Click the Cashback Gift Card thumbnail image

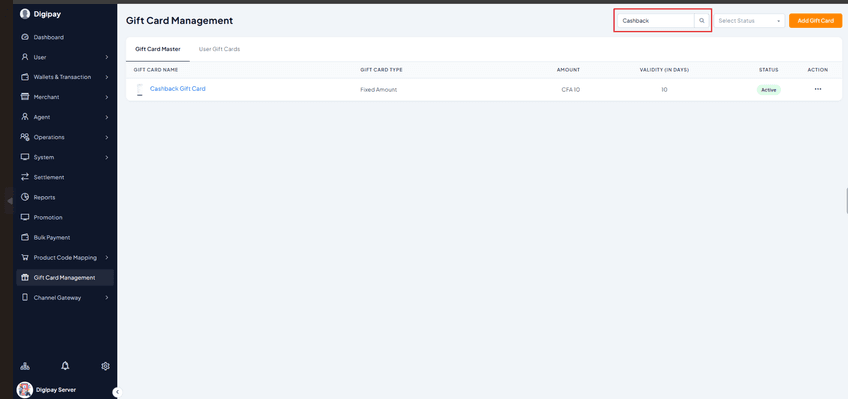(x=140, y=90)
